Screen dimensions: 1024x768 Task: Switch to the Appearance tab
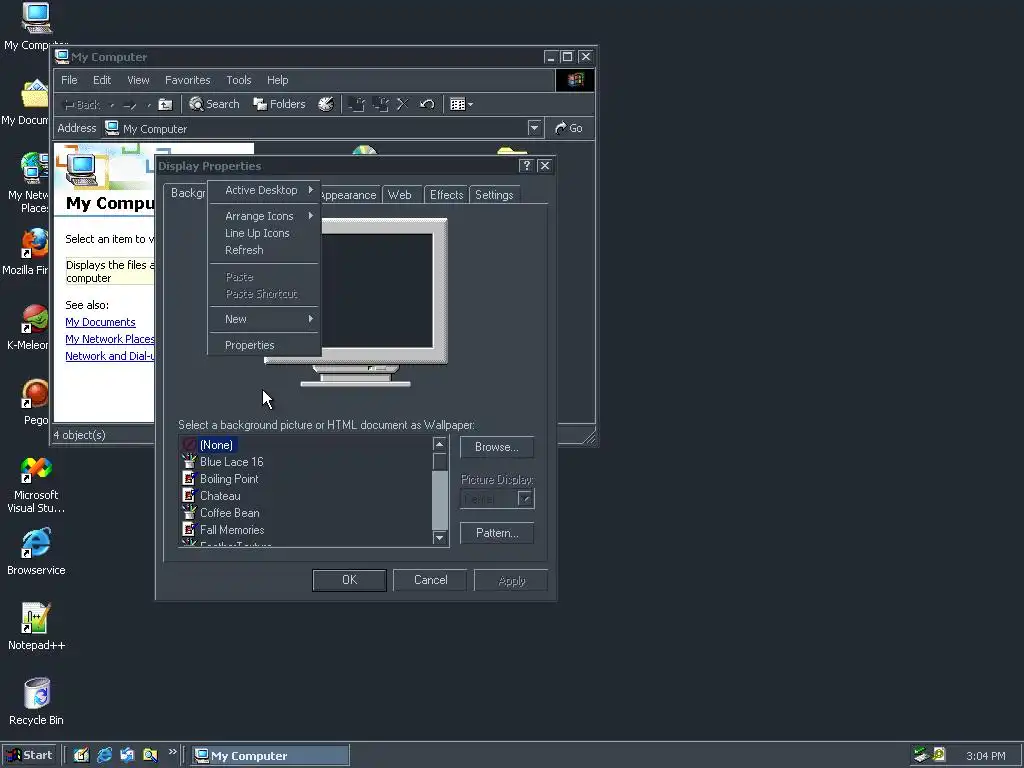click(349, 195)
